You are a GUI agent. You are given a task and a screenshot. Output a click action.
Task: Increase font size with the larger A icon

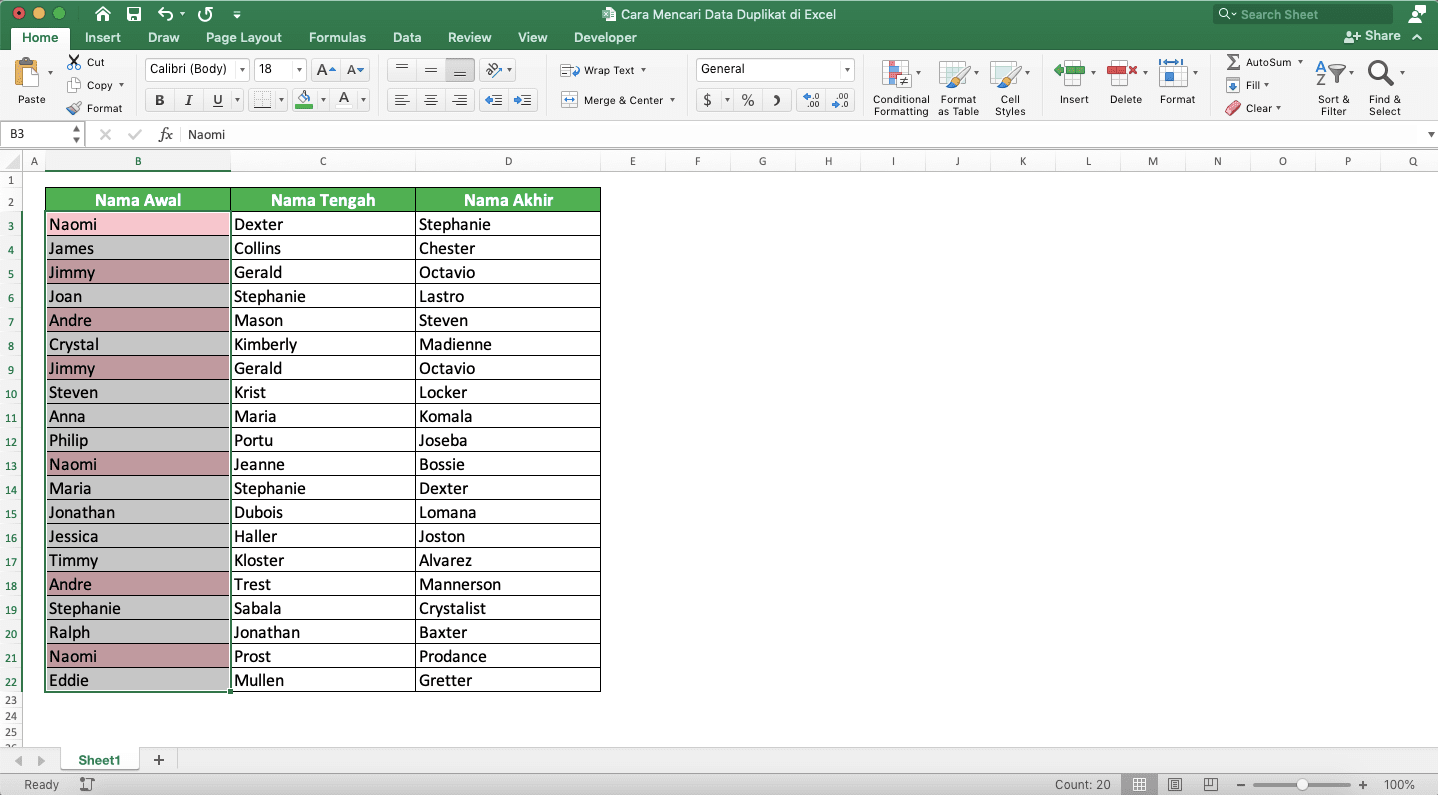(325, 70)
